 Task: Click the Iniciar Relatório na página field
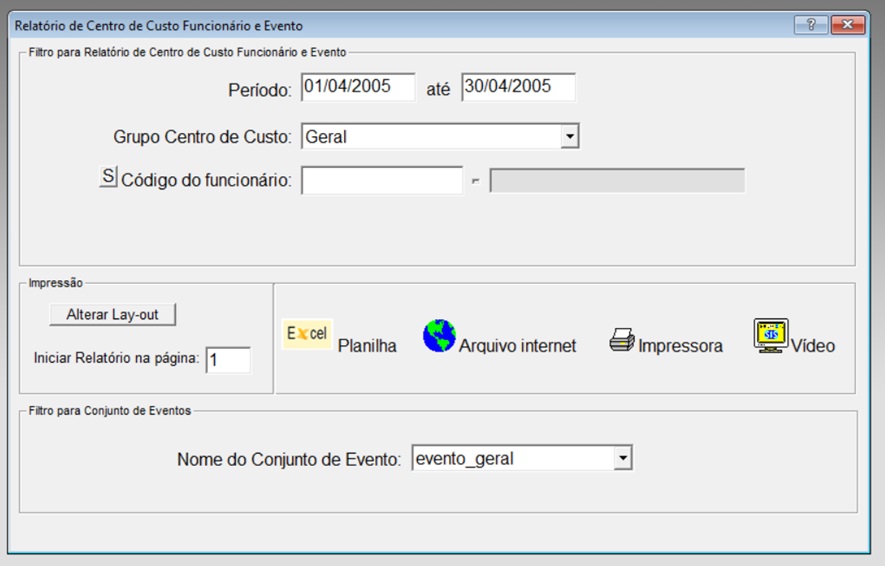pos(228,360)
